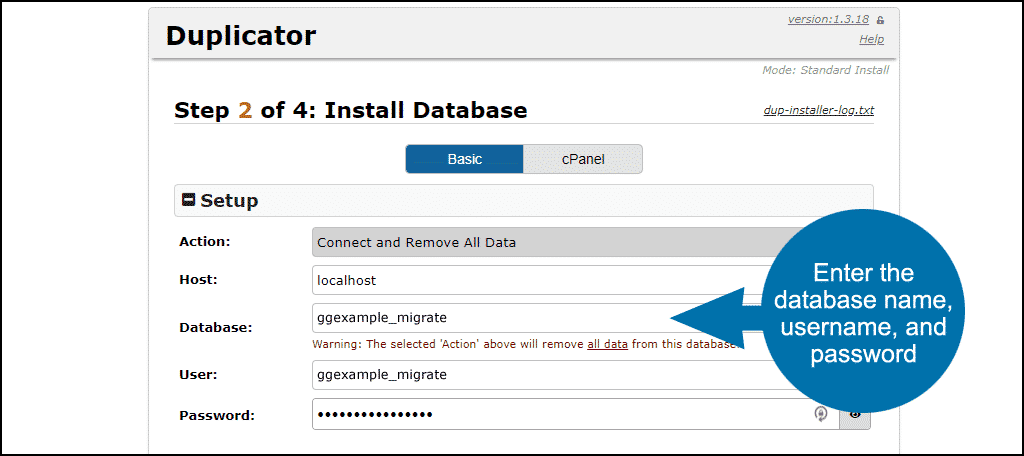Viewport: 1024px width, 456px height.
Task: Click the minus icon beside Setup
Action: [x=189, y=200]
